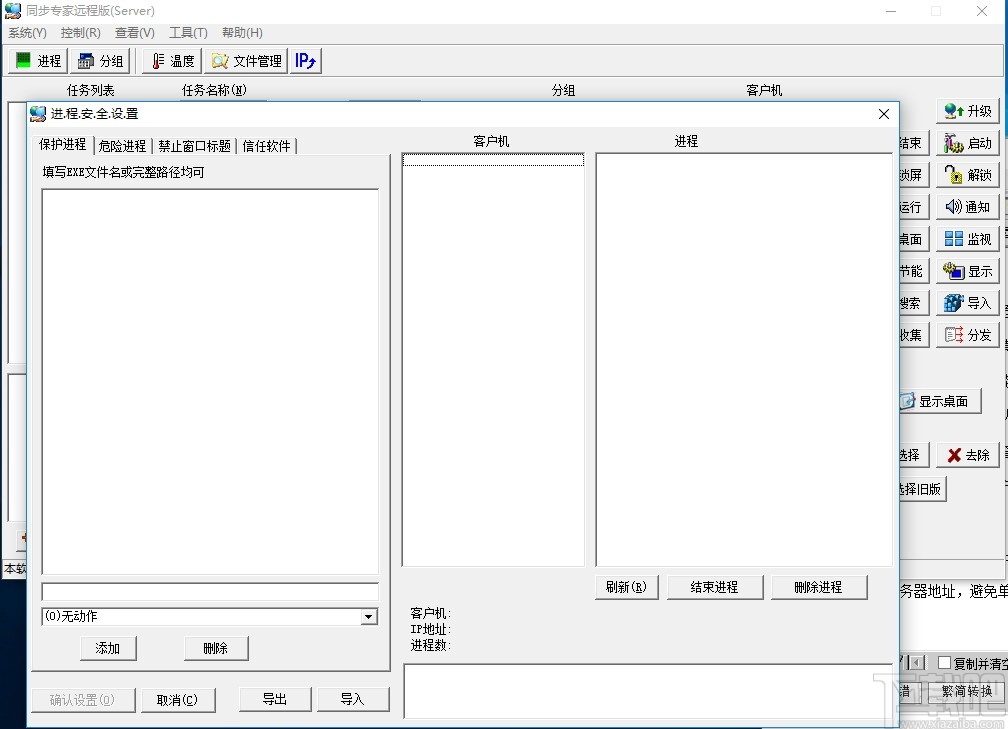
Task: Select the 进程 toolbar icon
Action: click(x=36, y=60)
